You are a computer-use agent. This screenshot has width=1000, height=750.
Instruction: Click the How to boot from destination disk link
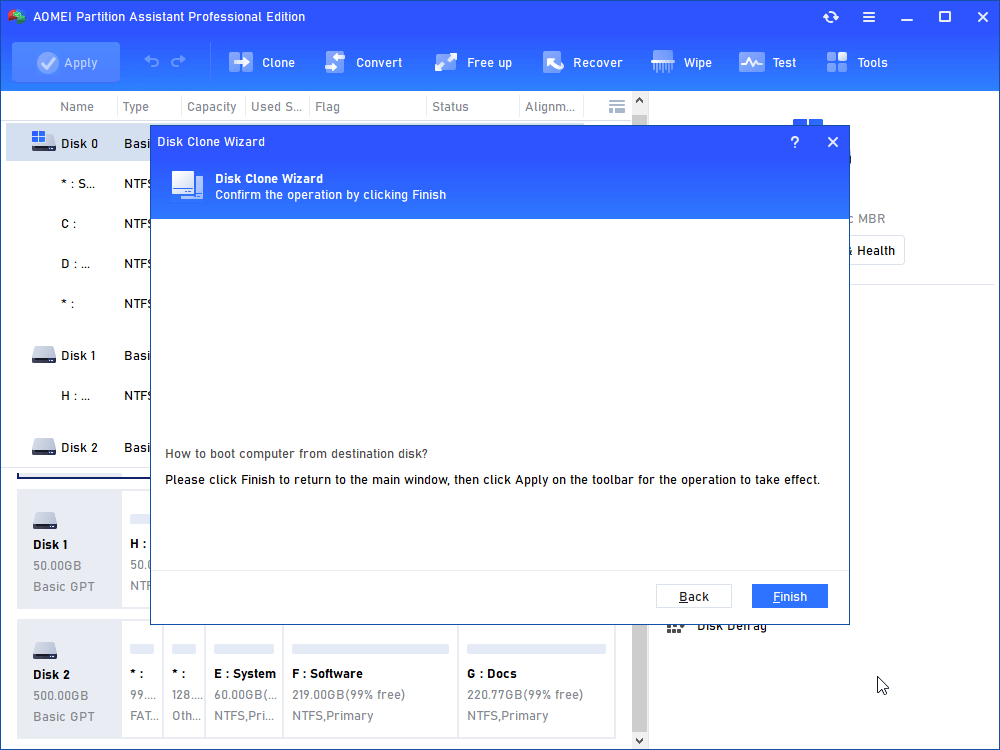coord(296,453)
